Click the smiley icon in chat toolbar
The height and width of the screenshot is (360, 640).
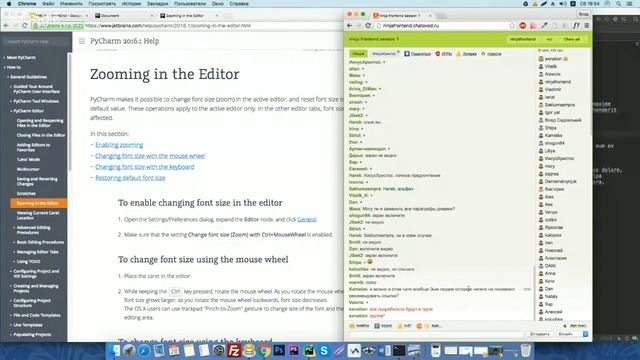352,326
